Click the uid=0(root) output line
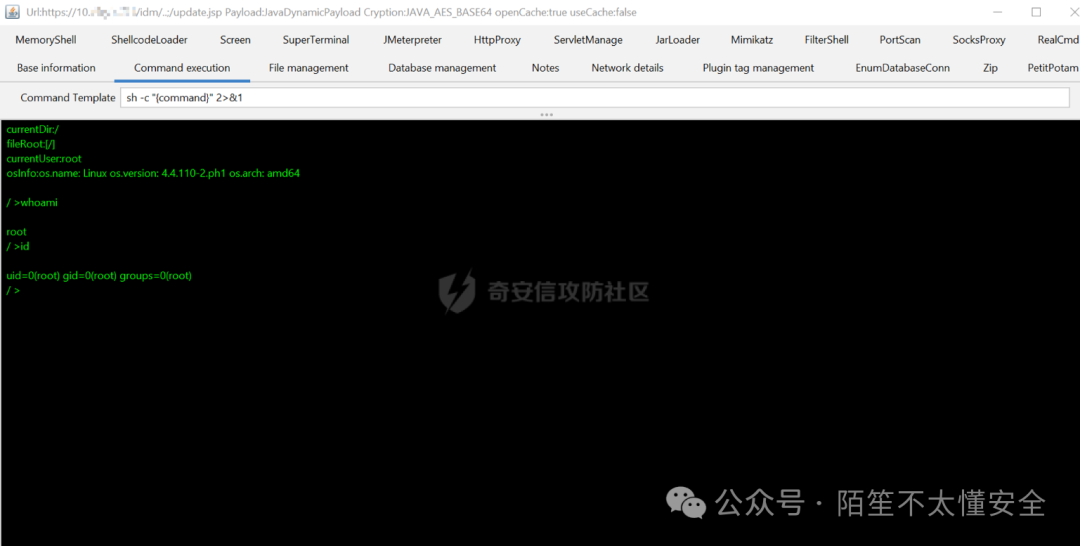1080x546 pixels. tap(98, 275)
